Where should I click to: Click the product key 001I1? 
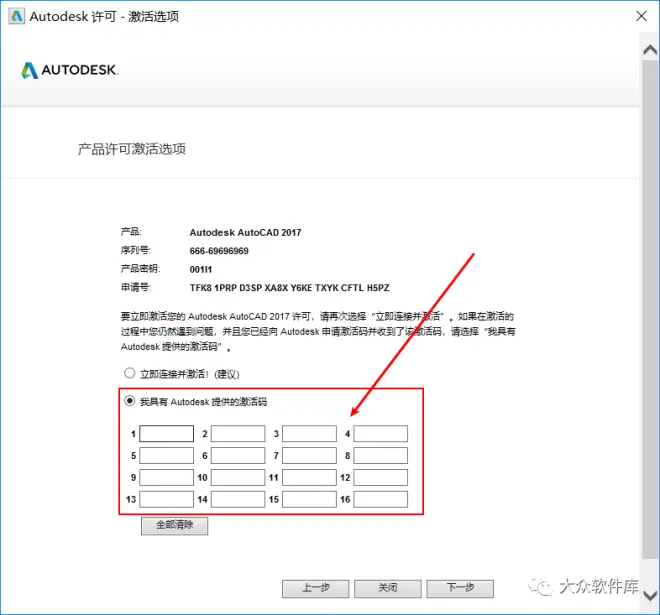coord(201,269)
